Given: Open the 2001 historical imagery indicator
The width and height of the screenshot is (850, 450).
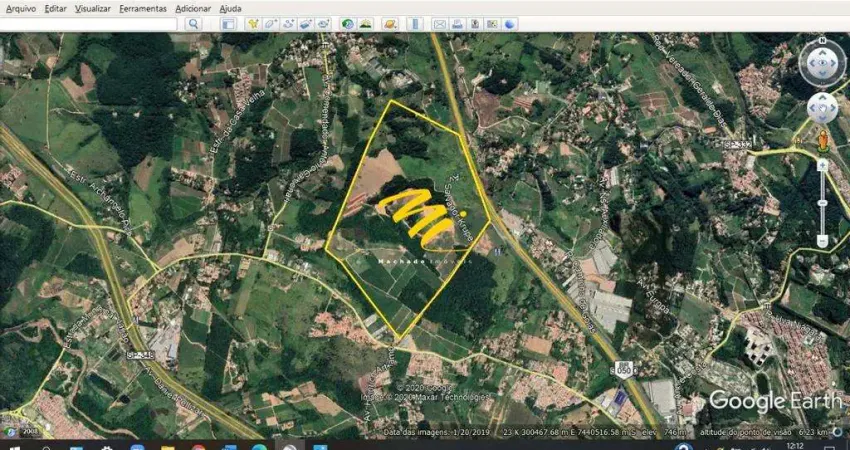Looking at the screenshot, I should pos(22,432).
